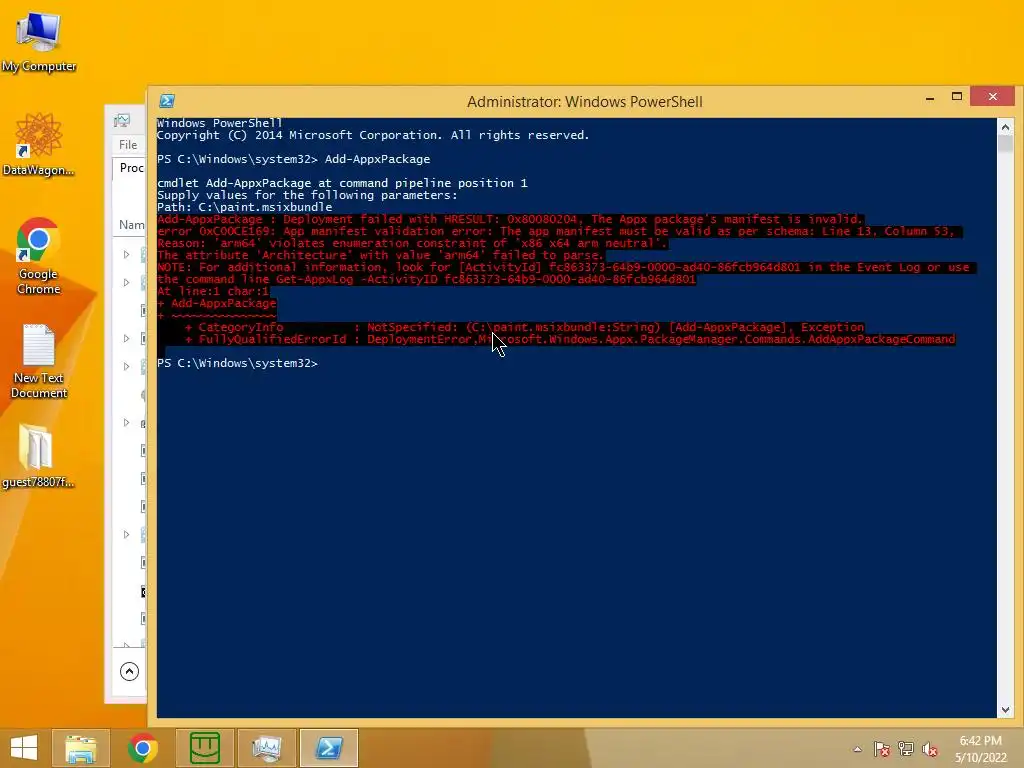1024x768 pixels.
Task: Open the green face app on taskbar
Action: point(205,748)
